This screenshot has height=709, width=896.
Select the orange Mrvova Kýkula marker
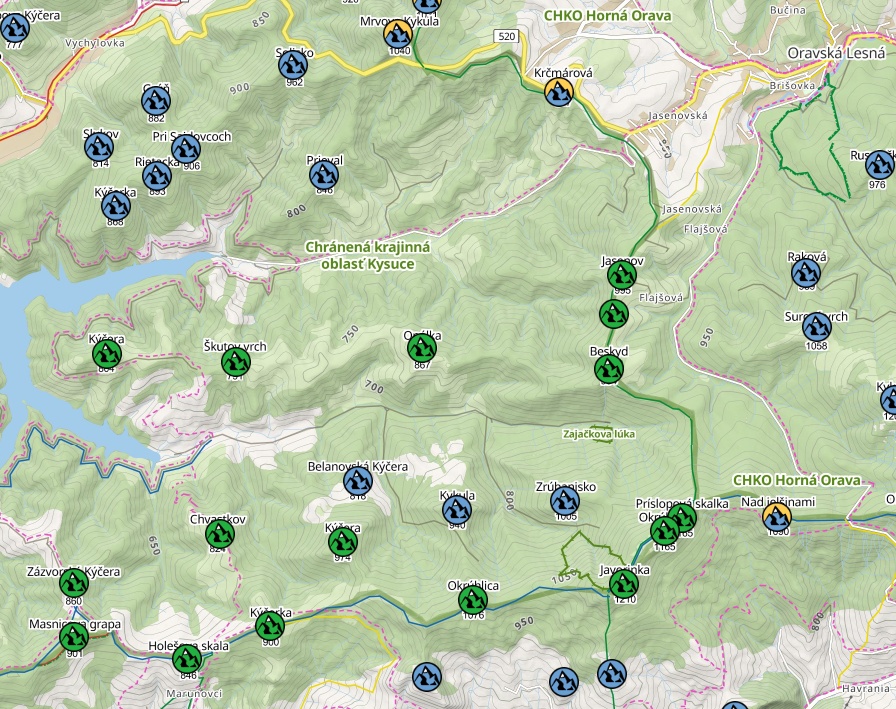[398, 33]
